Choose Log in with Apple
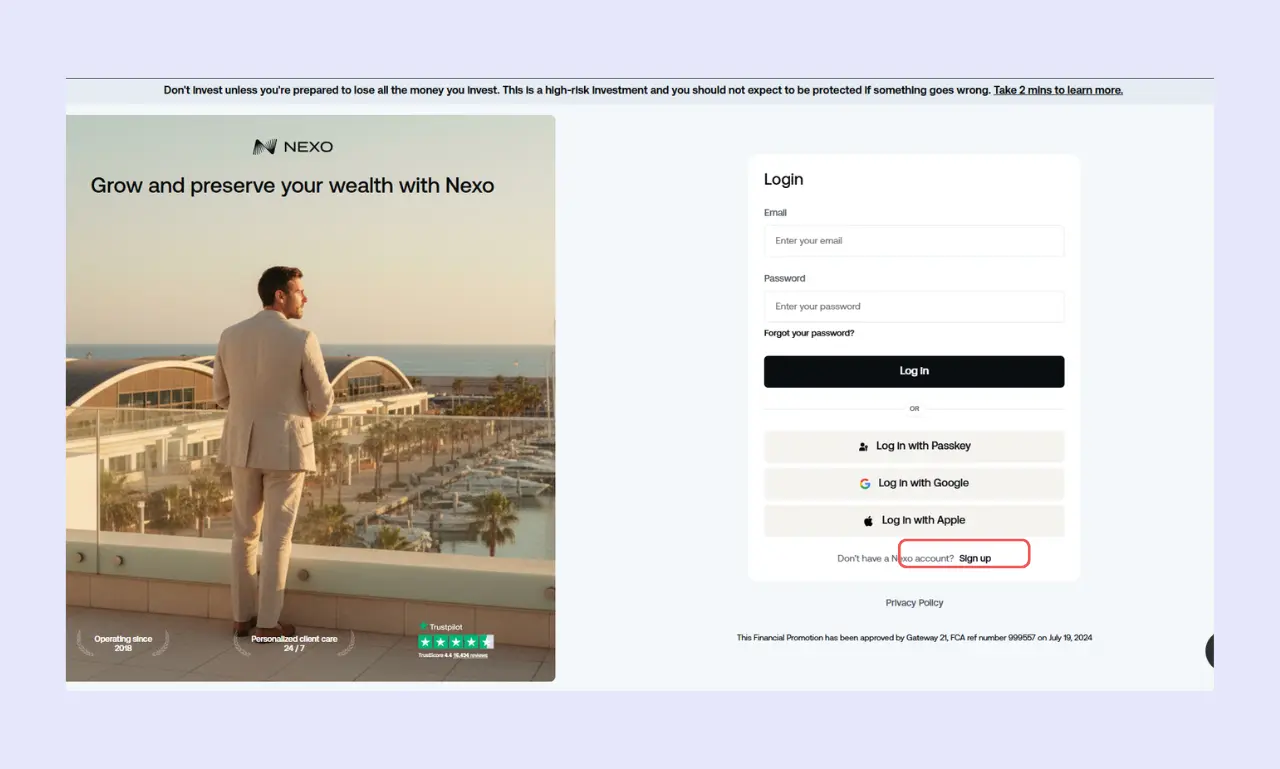This screenshot has height=769, width=1280. [914, 520]
